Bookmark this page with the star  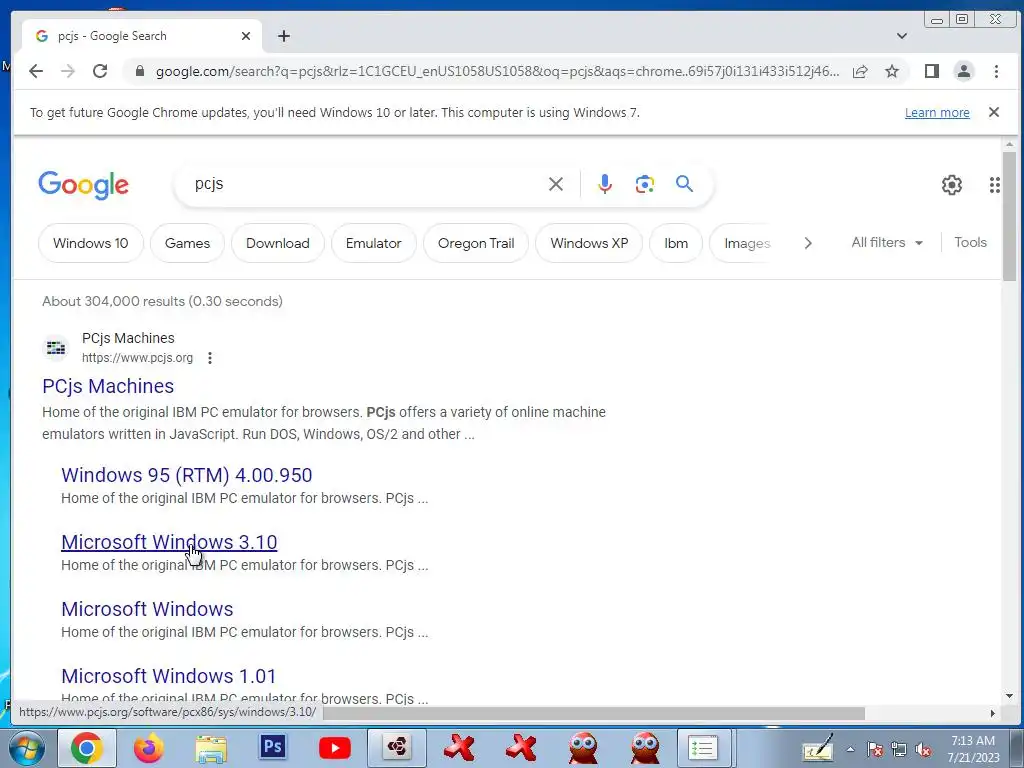pos(891,71)
